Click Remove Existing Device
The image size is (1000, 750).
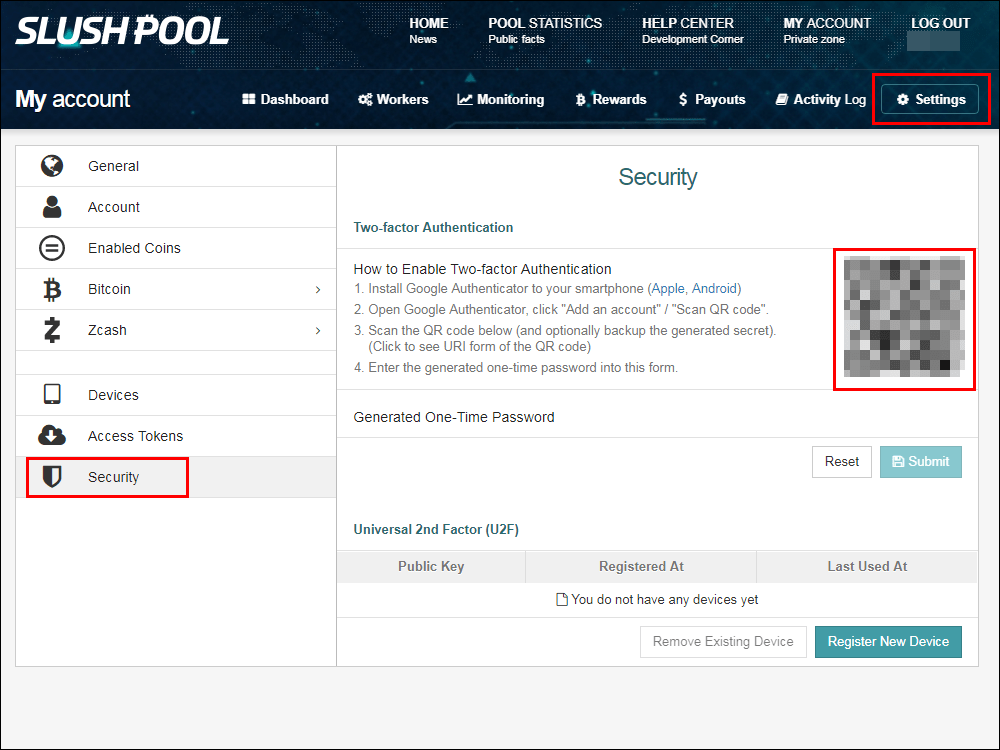[x=723, y=641]
